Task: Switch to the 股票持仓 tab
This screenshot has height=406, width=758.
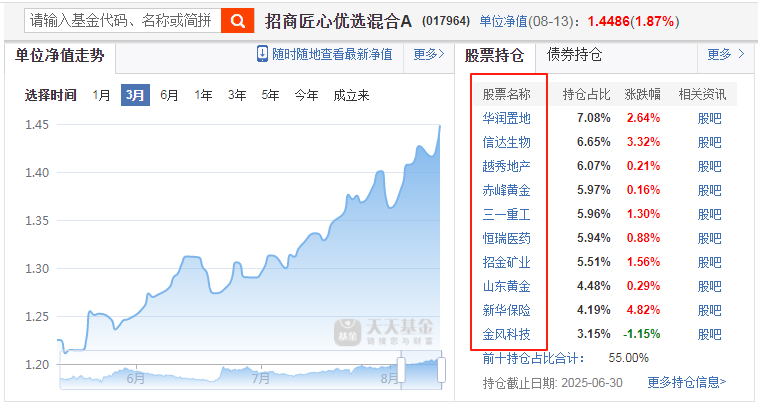Action: coord(494,56)
